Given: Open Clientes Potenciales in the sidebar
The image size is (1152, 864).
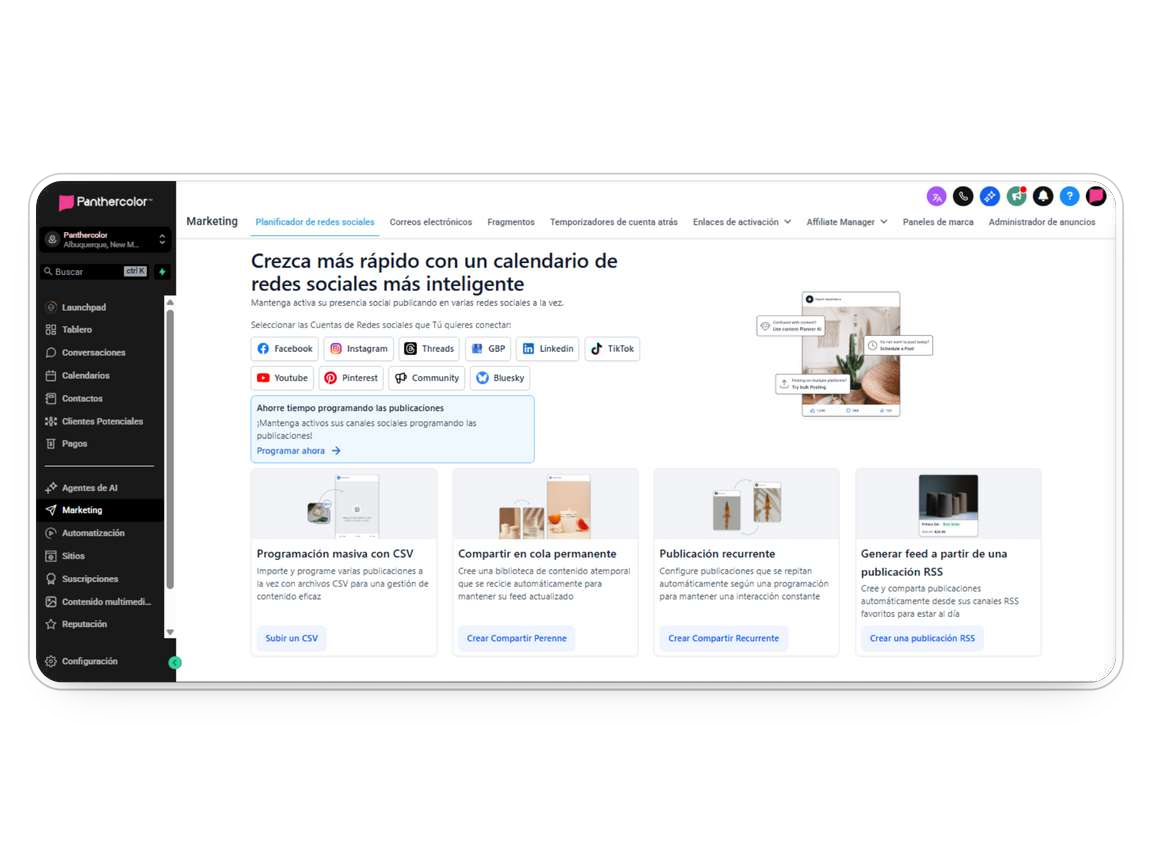Looking at the screenshot, I should [102, 421].
